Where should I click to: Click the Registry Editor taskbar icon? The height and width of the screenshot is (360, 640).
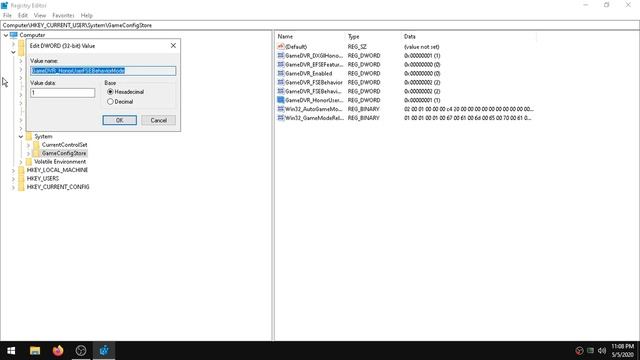tap(104, 351)
